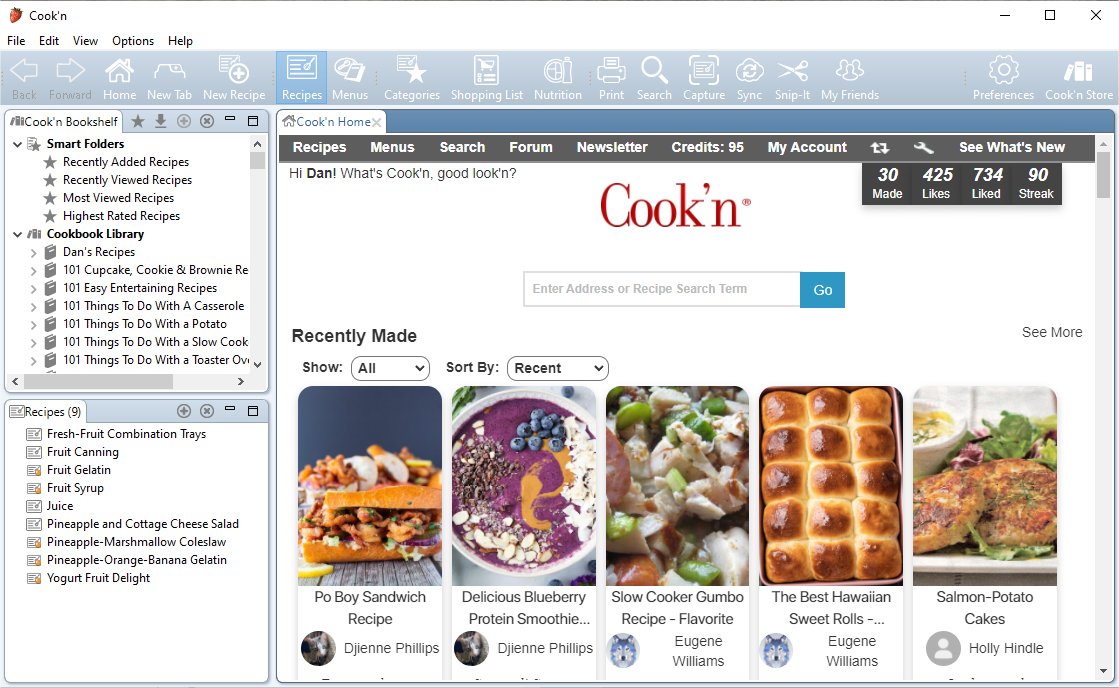The image size is (1119, 688).
Task: Open the Options menu
Action: click(133, 41)
